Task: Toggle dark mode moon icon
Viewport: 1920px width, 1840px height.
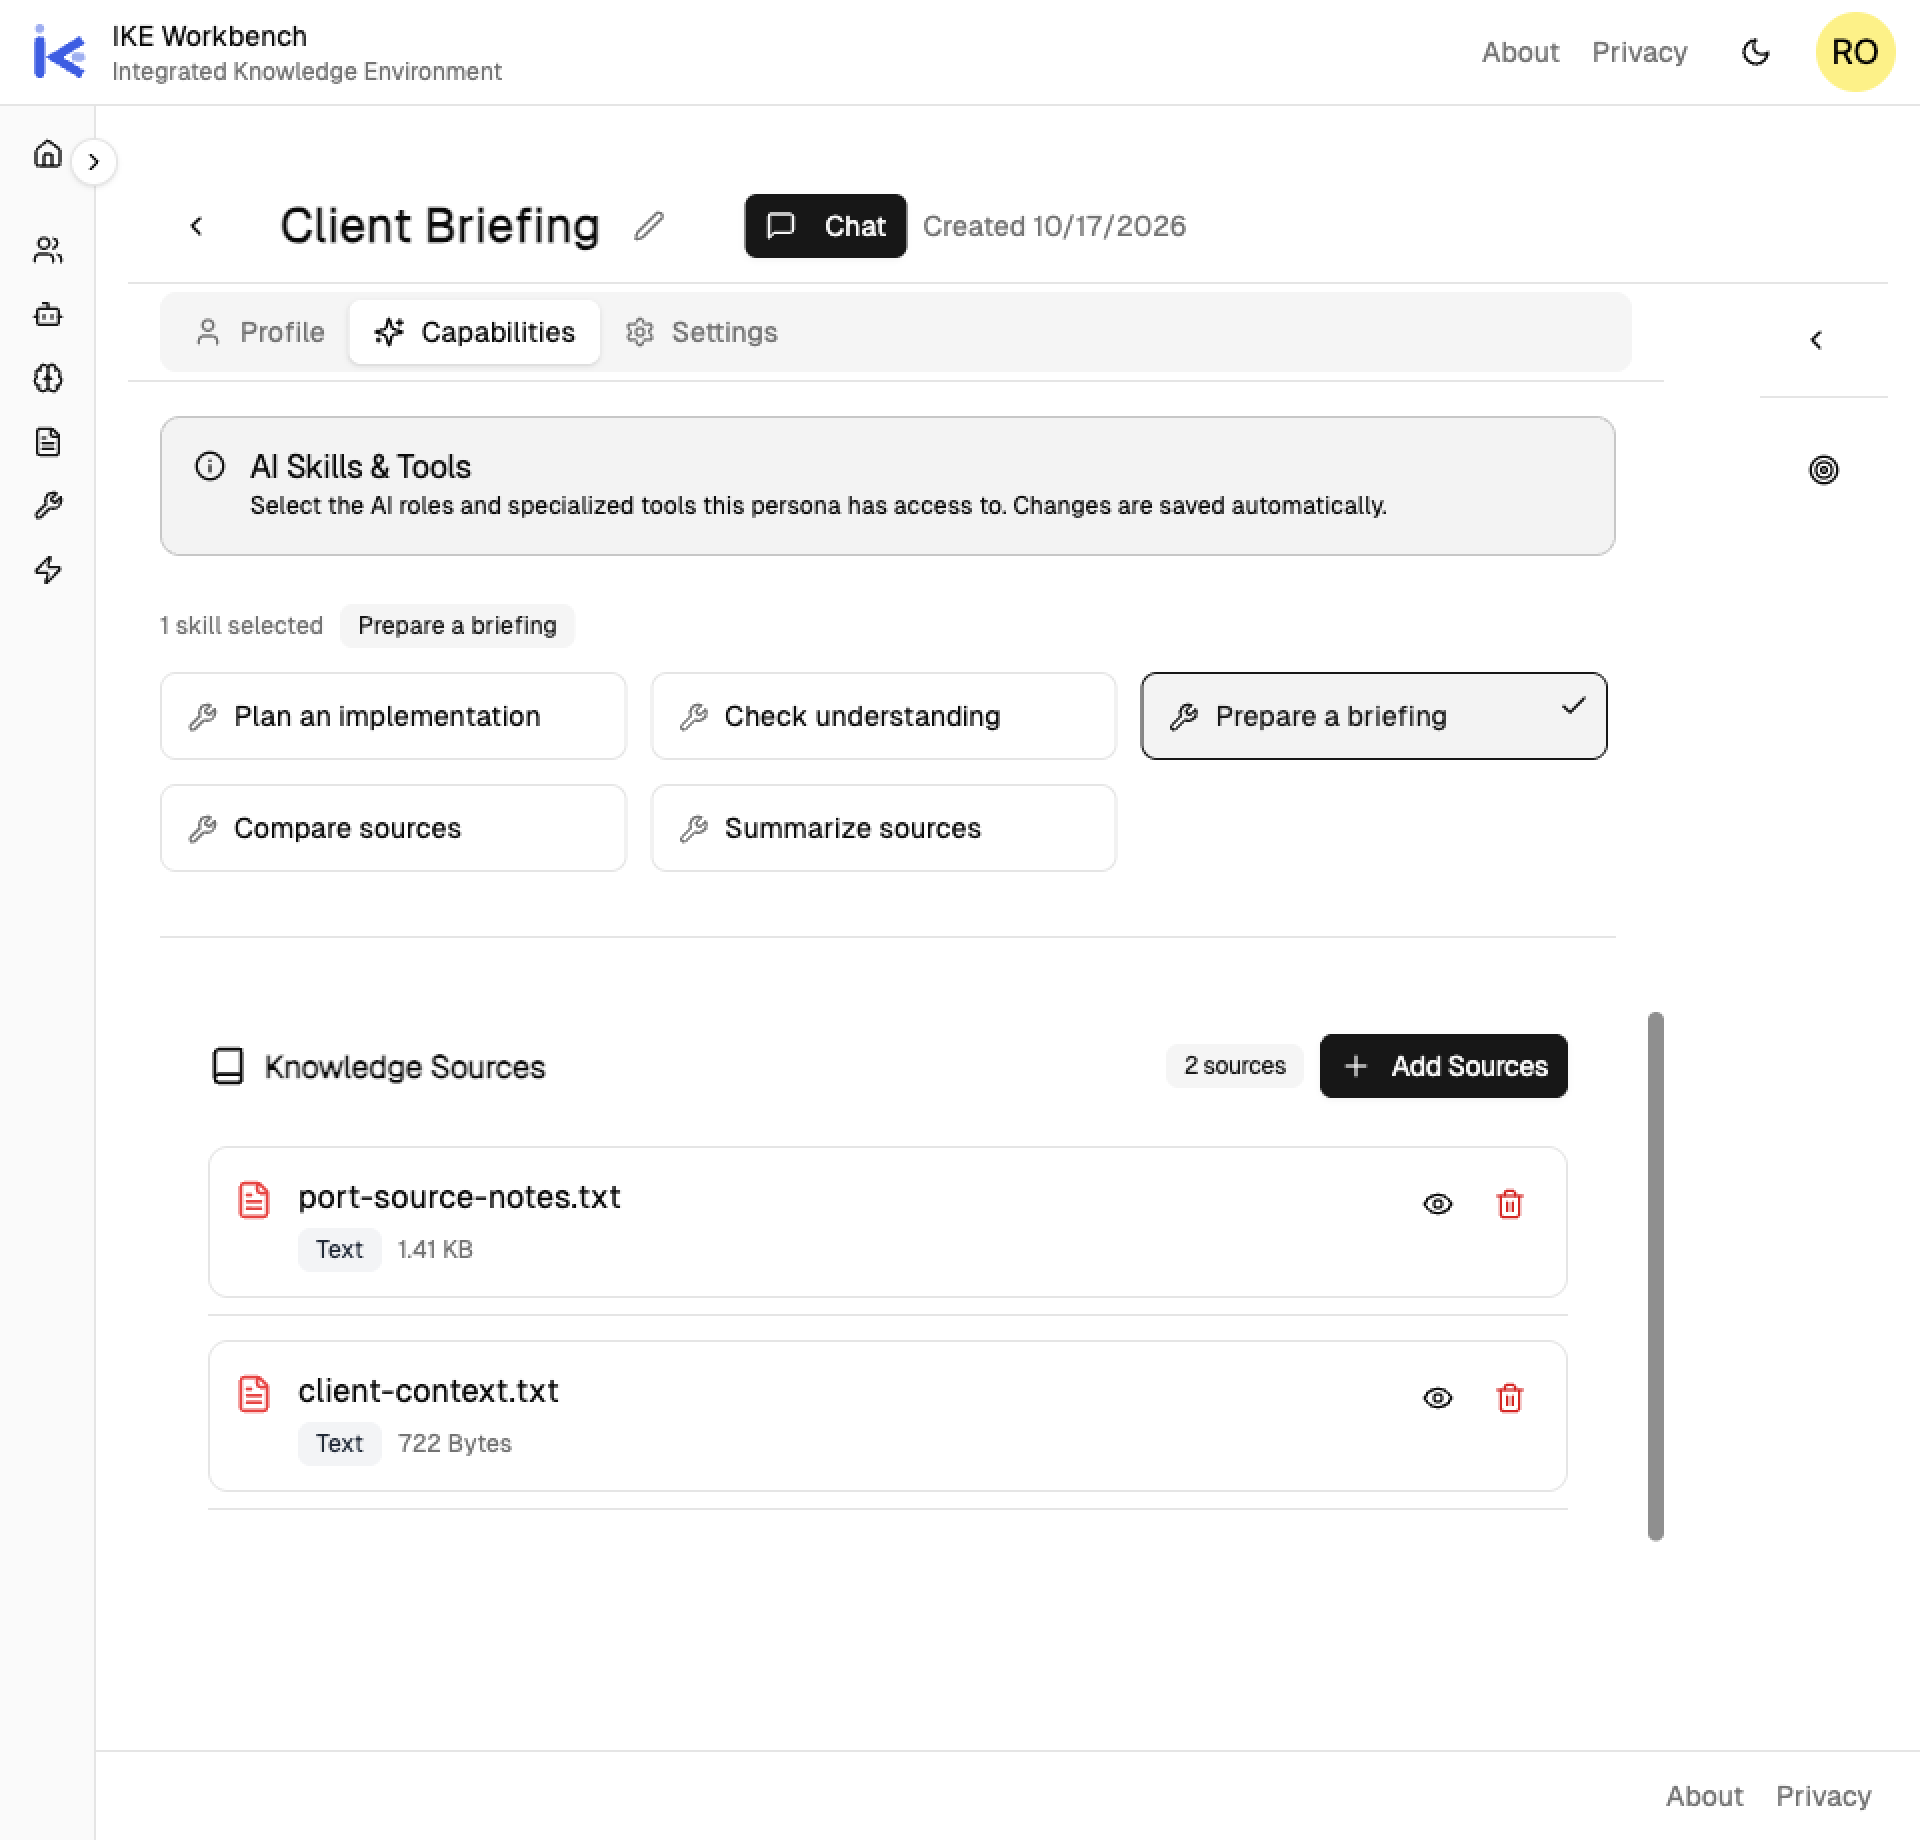Action: (1756, 52)
